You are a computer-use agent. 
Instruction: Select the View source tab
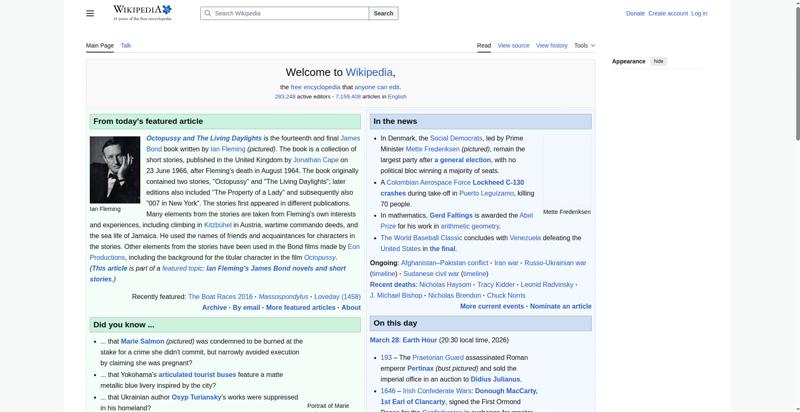tap(513, 45)
